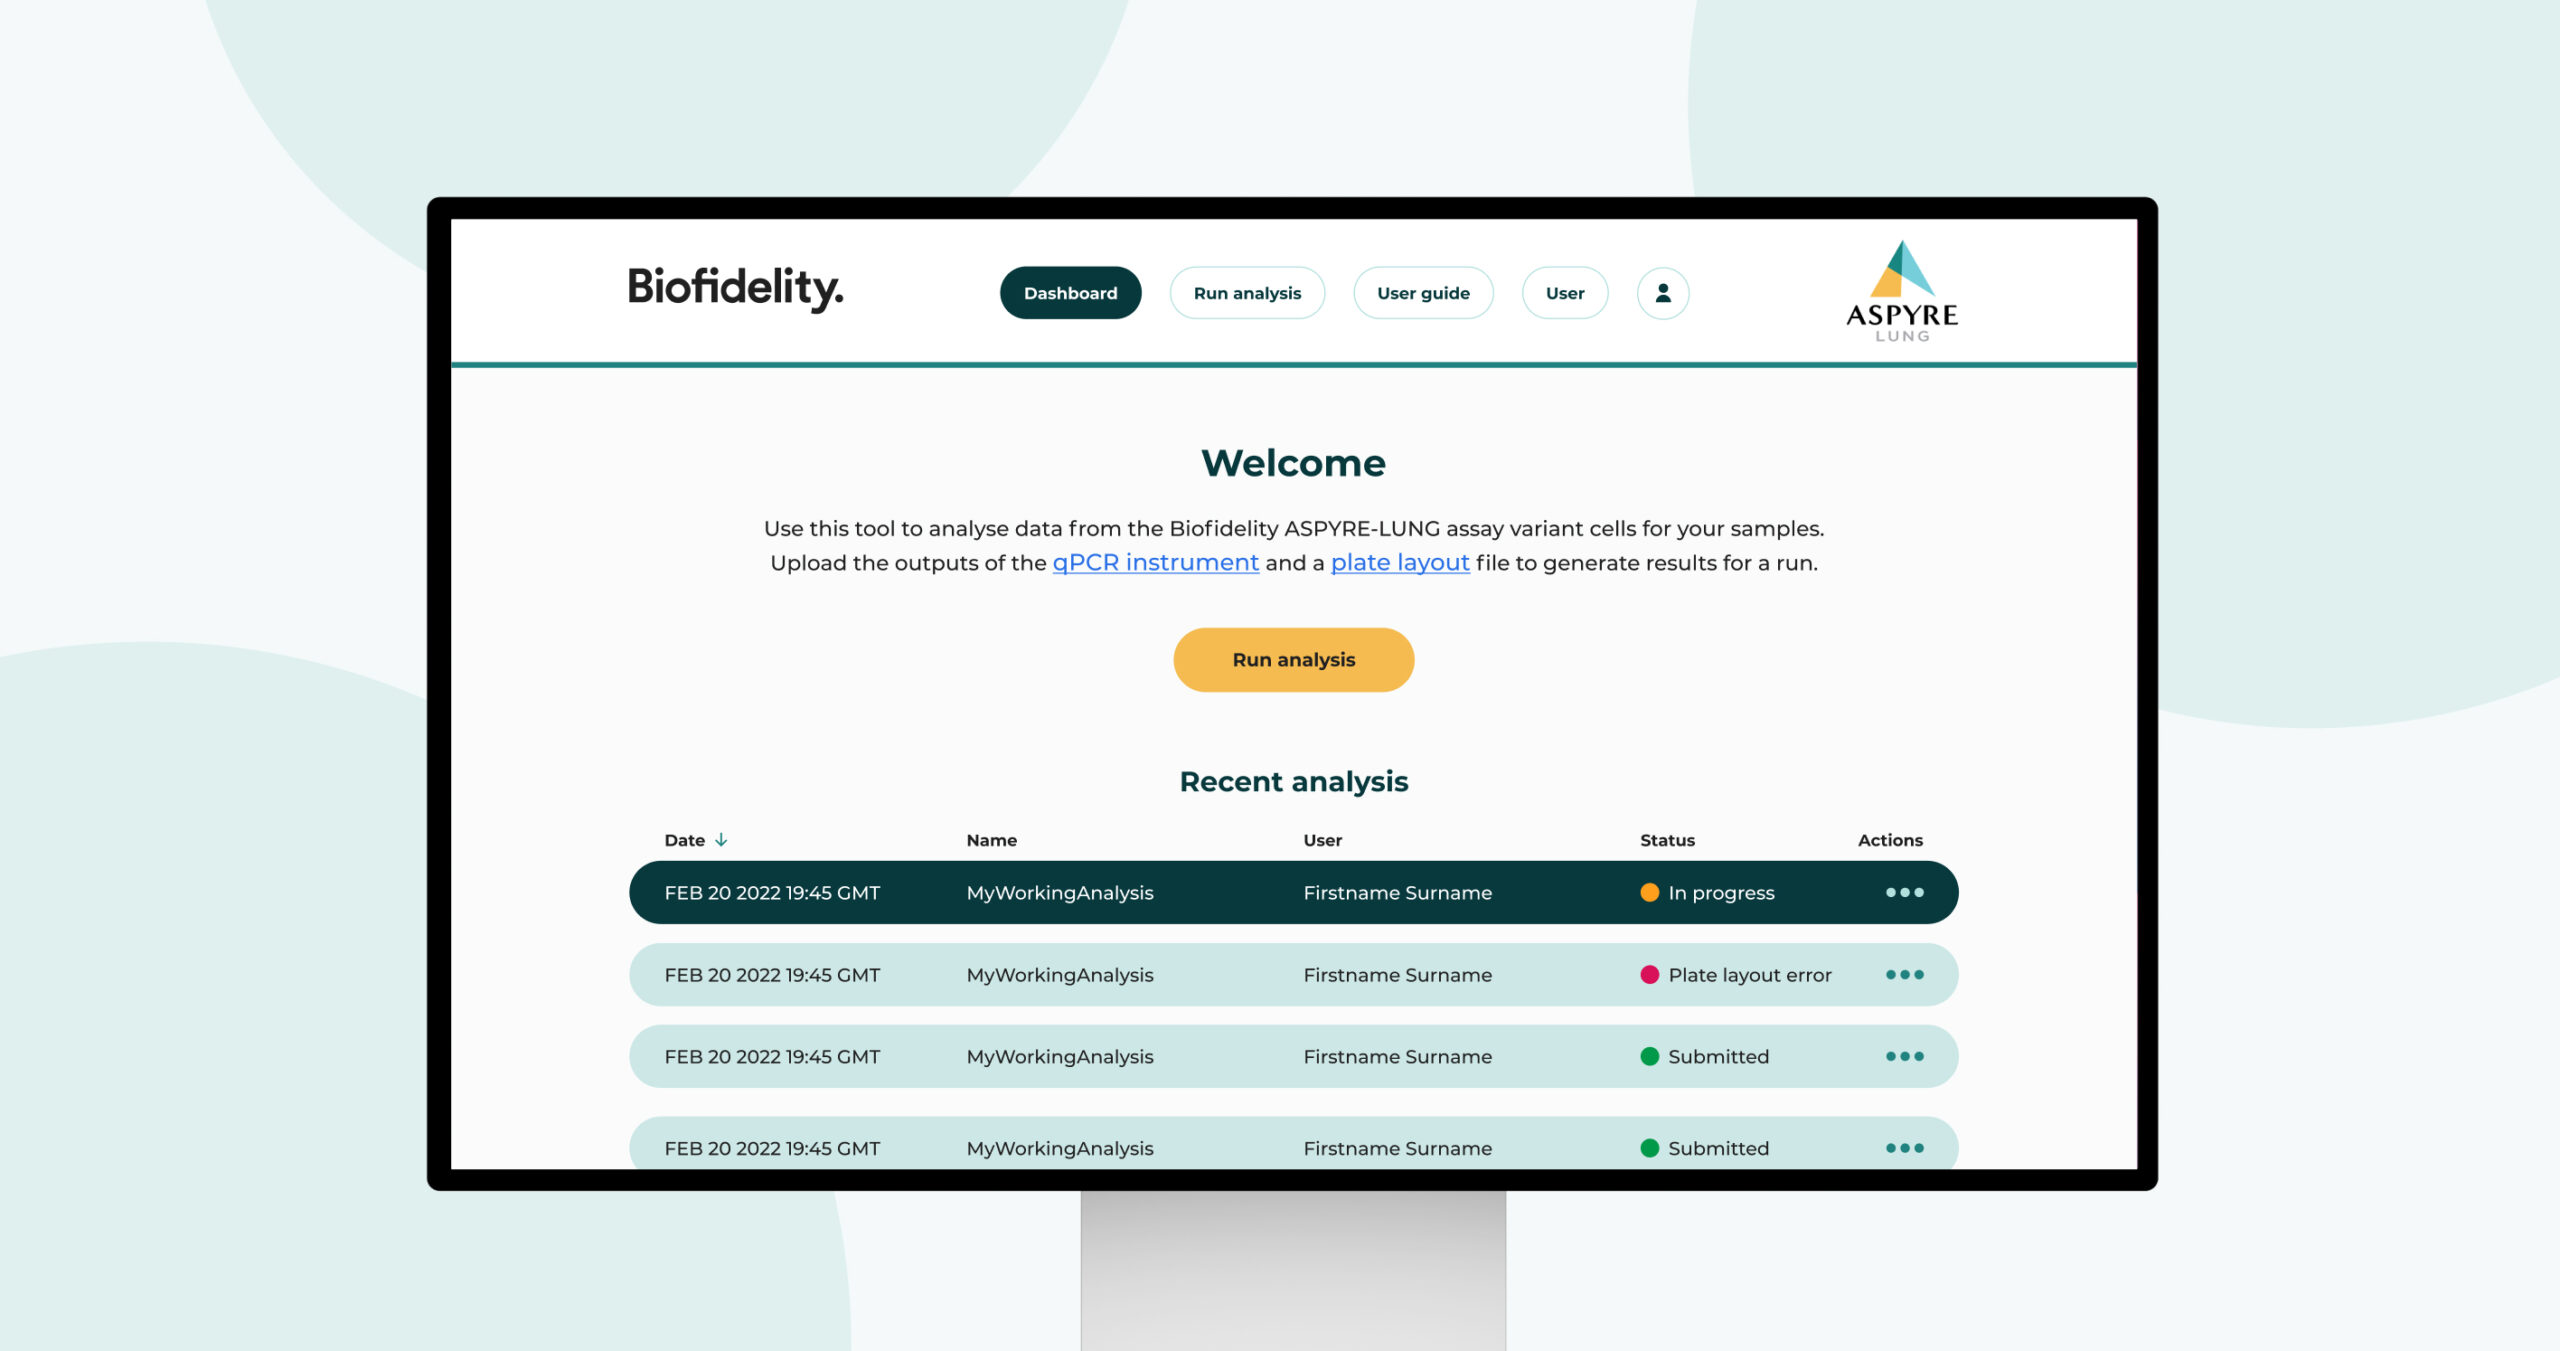Screen dimensions: 2560x1351
Task: Select the User nav pill
Action: (1564, 293)
